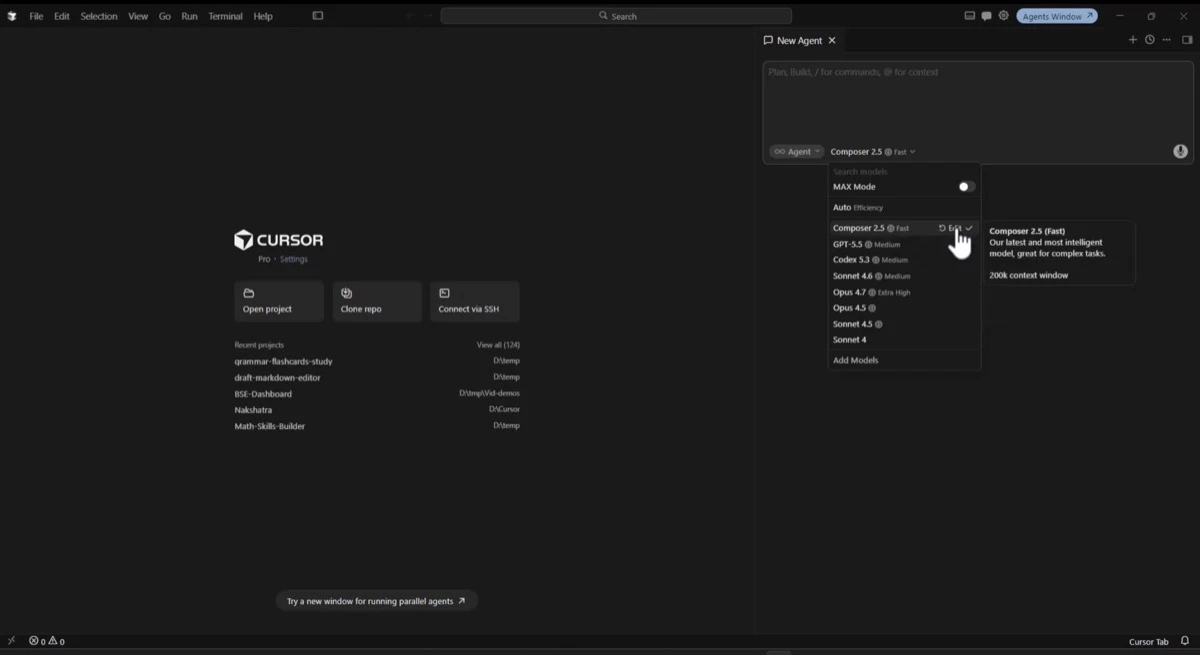Toggle the bottom panel layout icon
Image resolution: width=1200 pixels, height=655 pixels.
(969, 16)
